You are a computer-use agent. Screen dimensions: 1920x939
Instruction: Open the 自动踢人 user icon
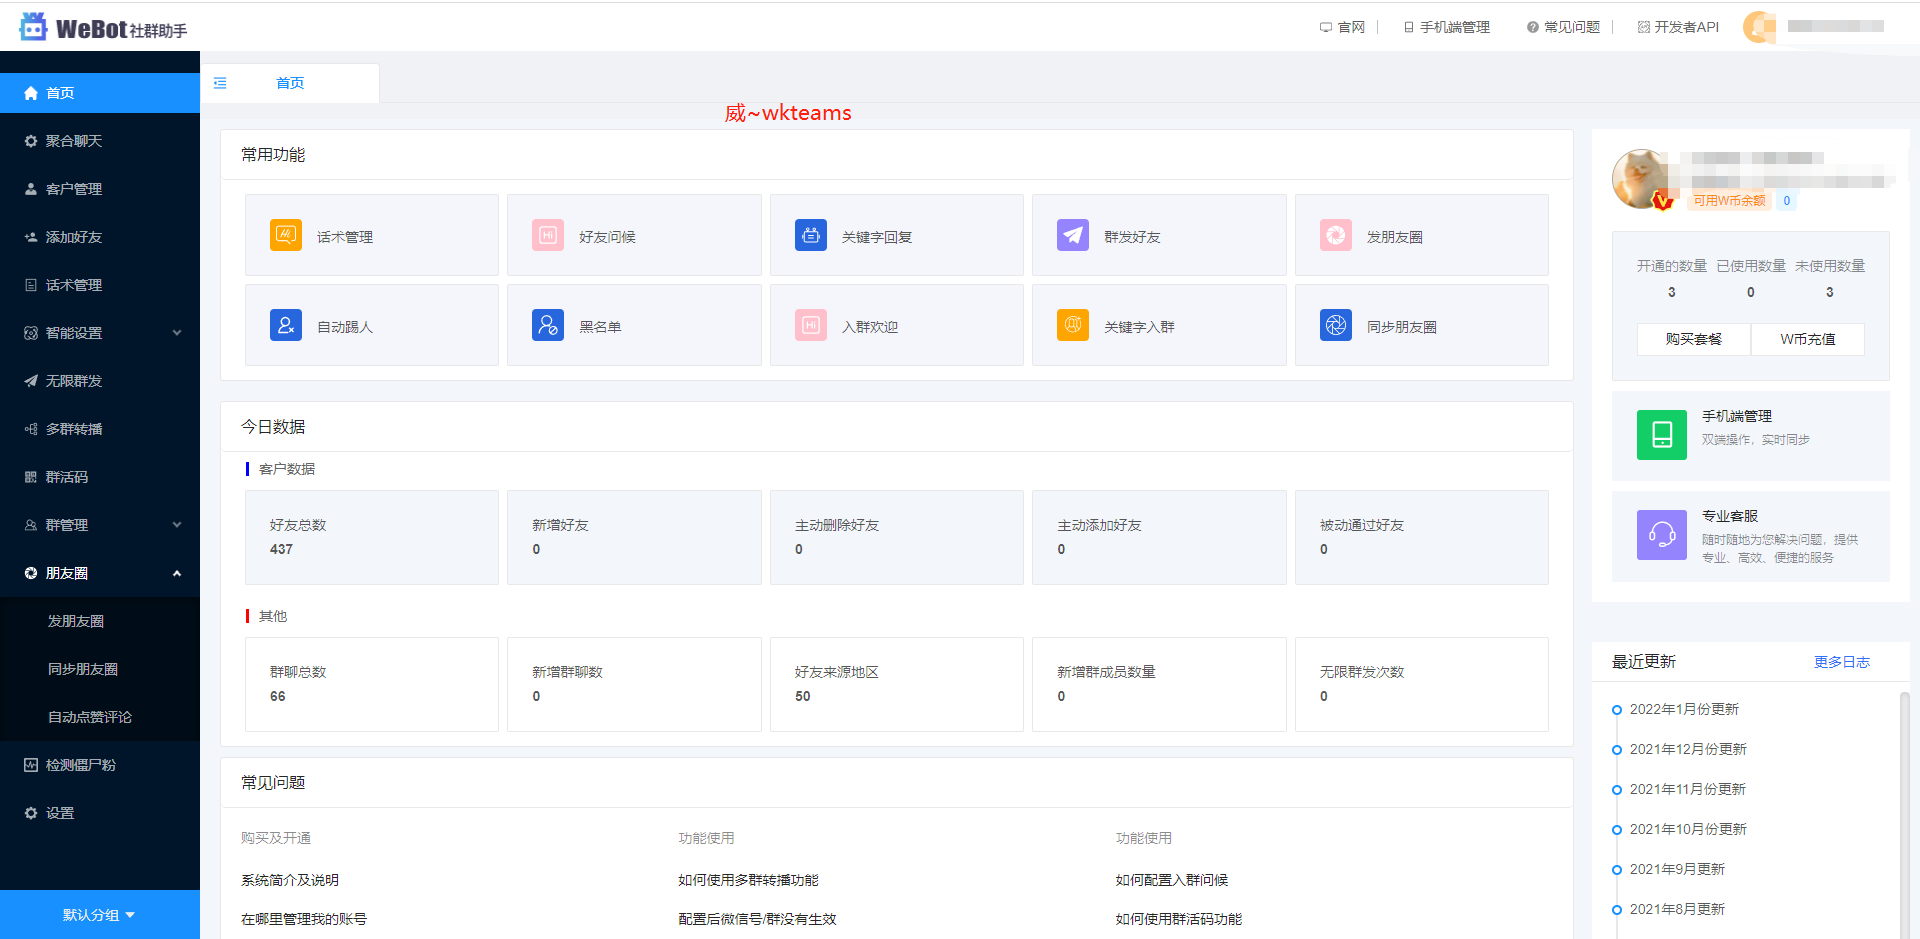coord(286,325)
